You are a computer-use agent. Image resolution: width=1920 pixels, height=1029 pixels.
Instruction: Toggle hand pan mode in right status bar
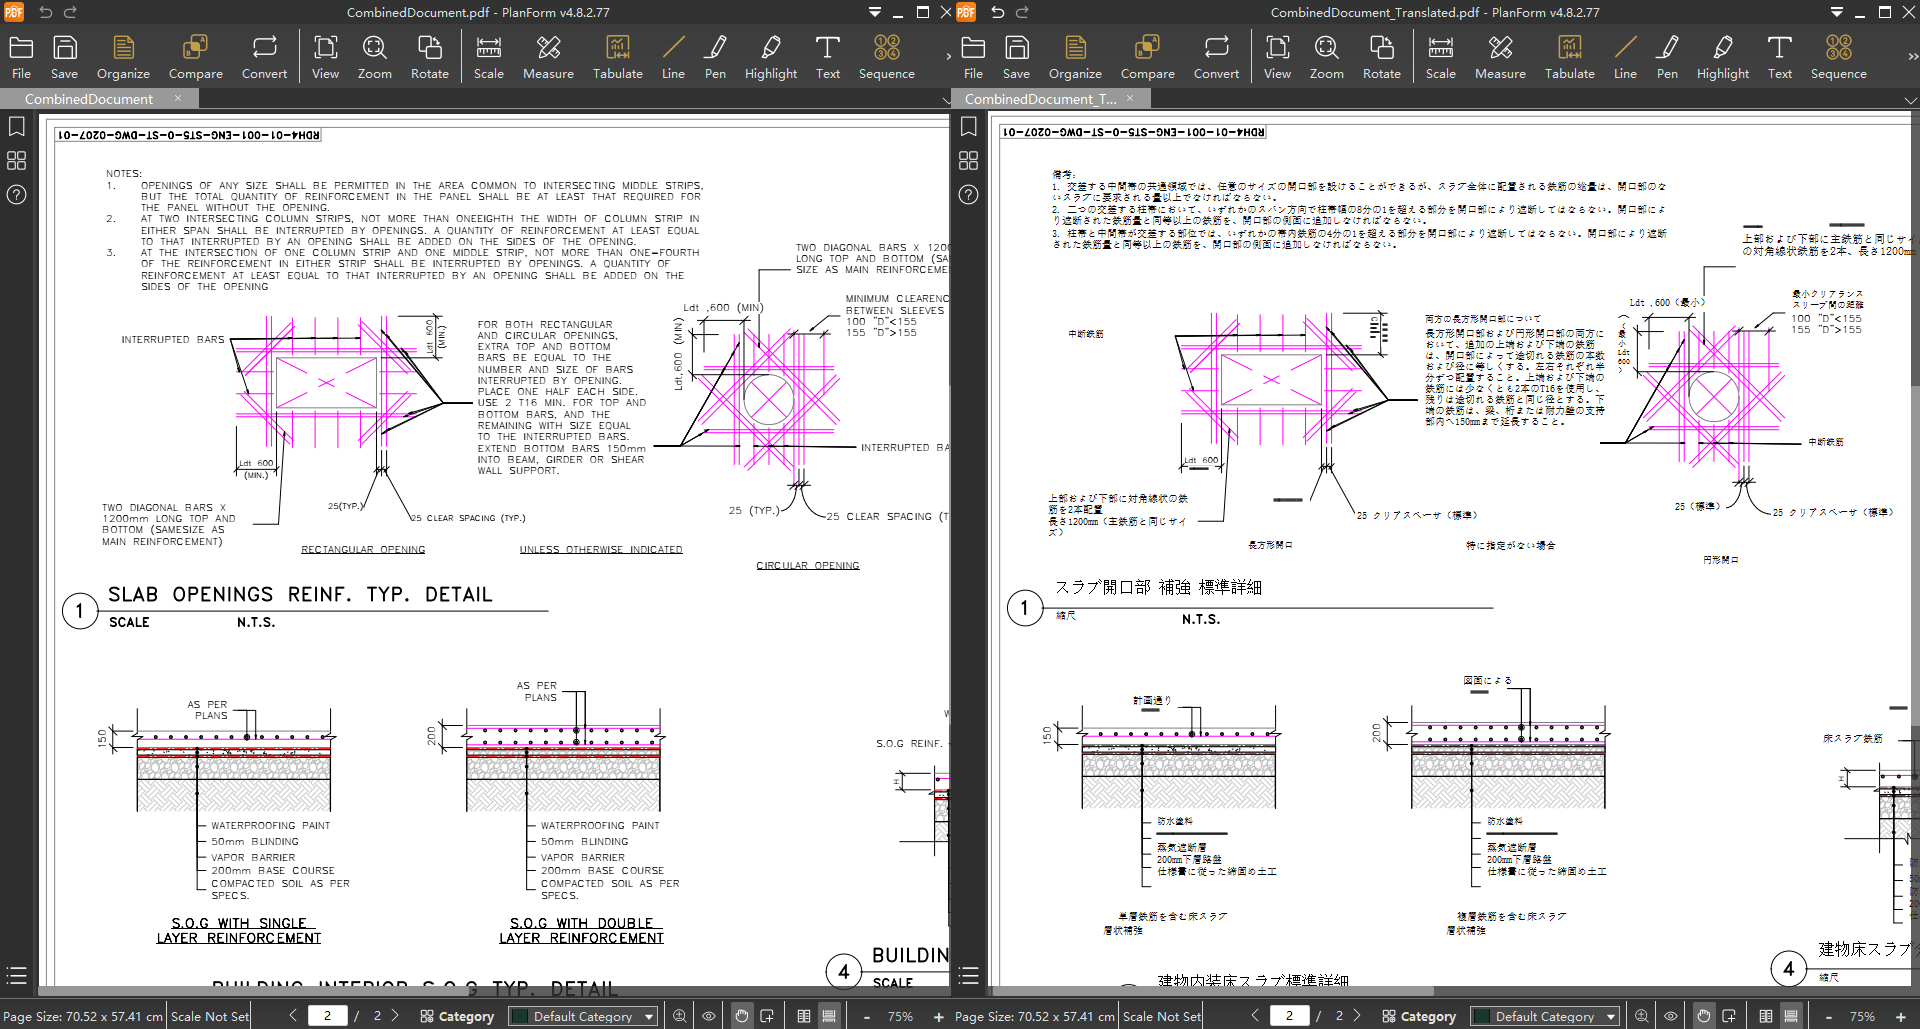(x=1704, y=1016)
